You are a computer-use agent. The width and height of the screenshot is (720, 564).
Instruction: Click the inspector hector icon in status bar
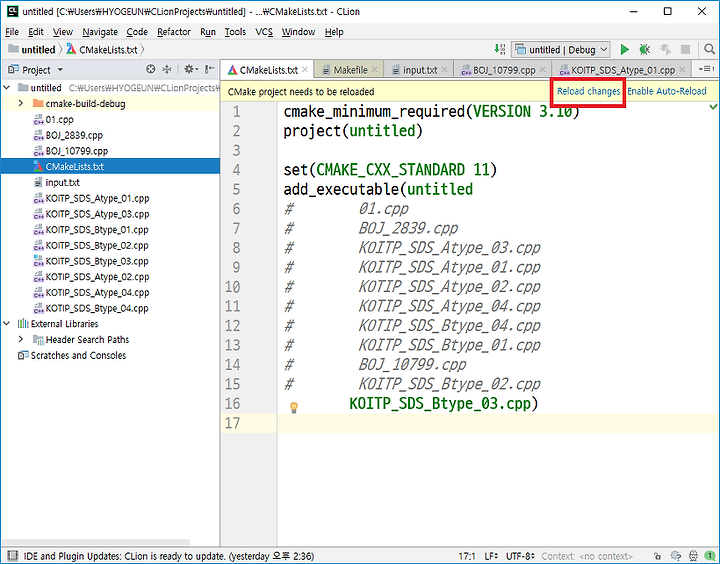pyautogui.click(x=693, y=556)
